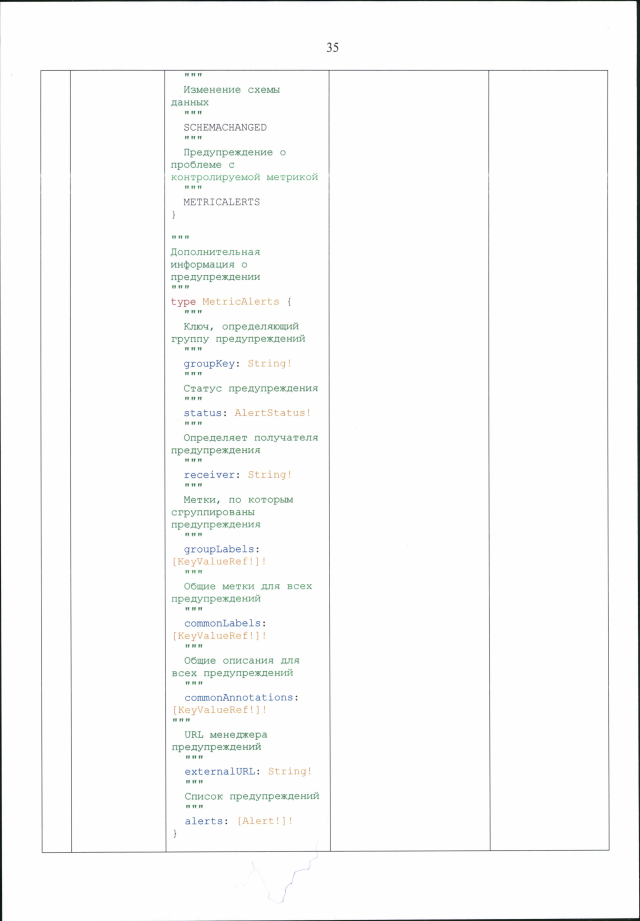The height and width of the screenshot is (921, 640).
Task: Click the 'receiver: String!' field
Action: pyautogui.click(x=237, y=475)
